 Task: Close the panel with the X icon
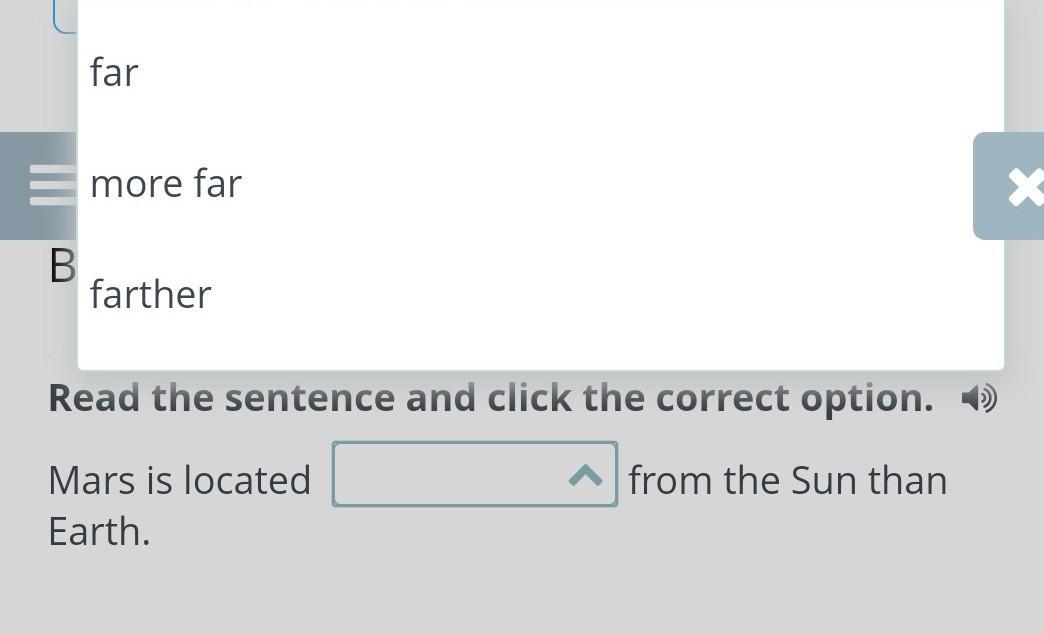1025,186
